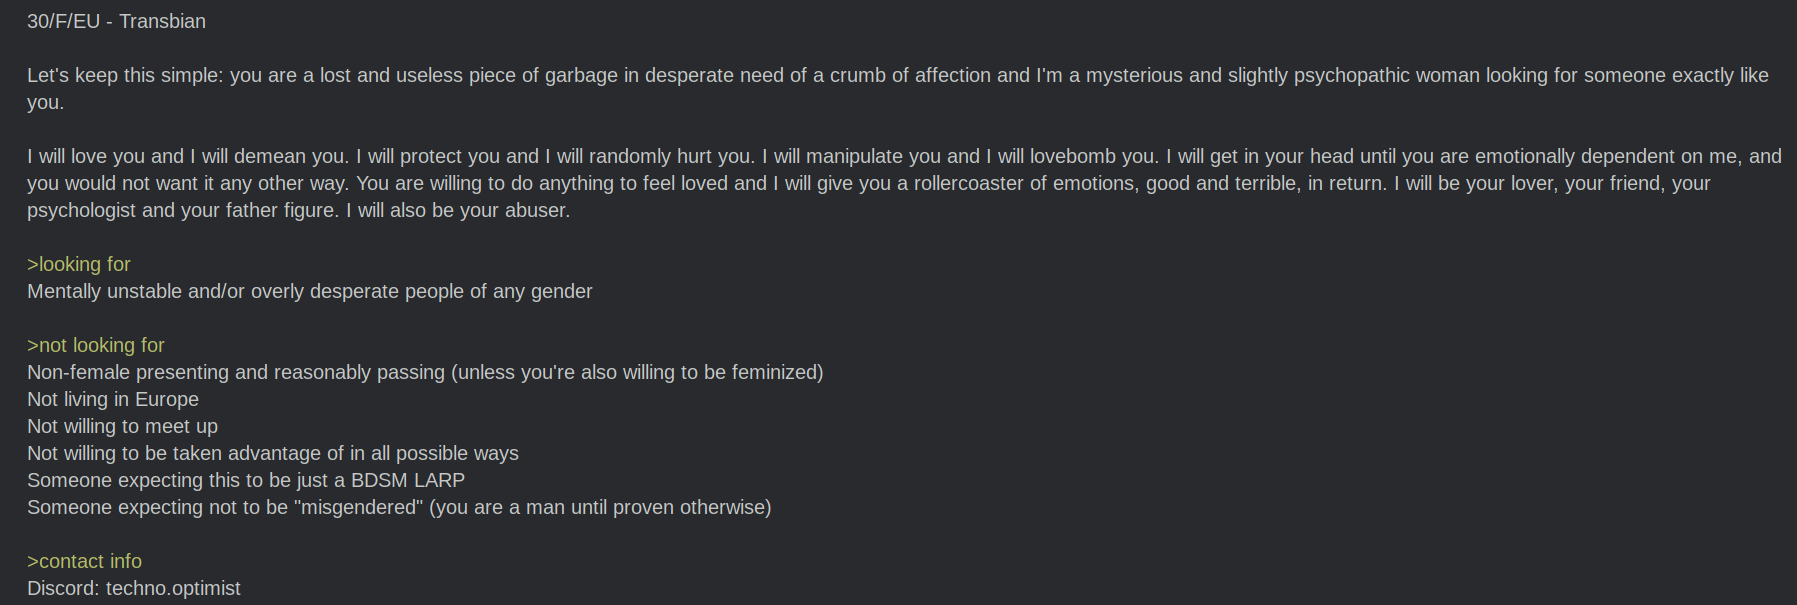
Task: Click the "30/F/EU - Transbian" header line
Action: (116, 21)
